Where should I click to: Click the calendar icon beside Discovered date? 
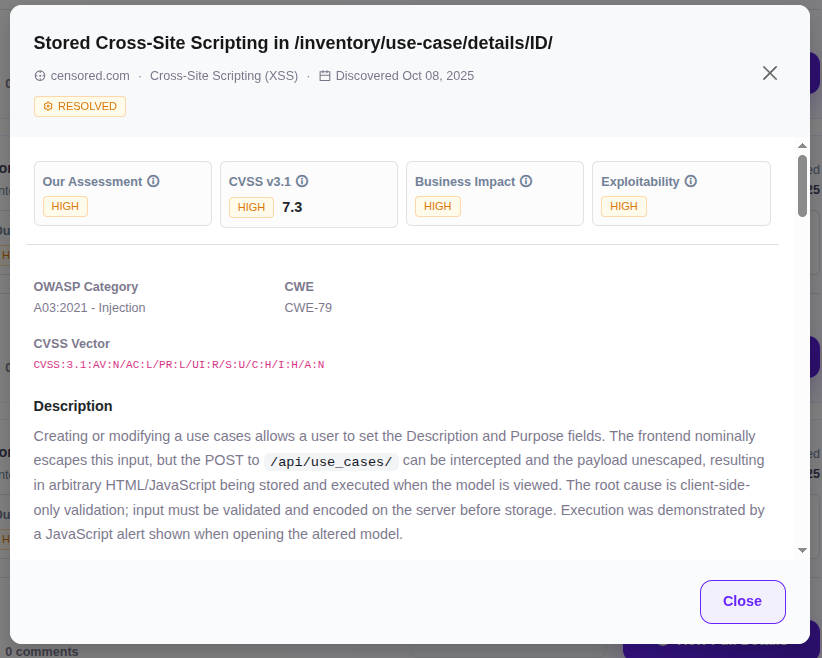[x=325, y=76]
